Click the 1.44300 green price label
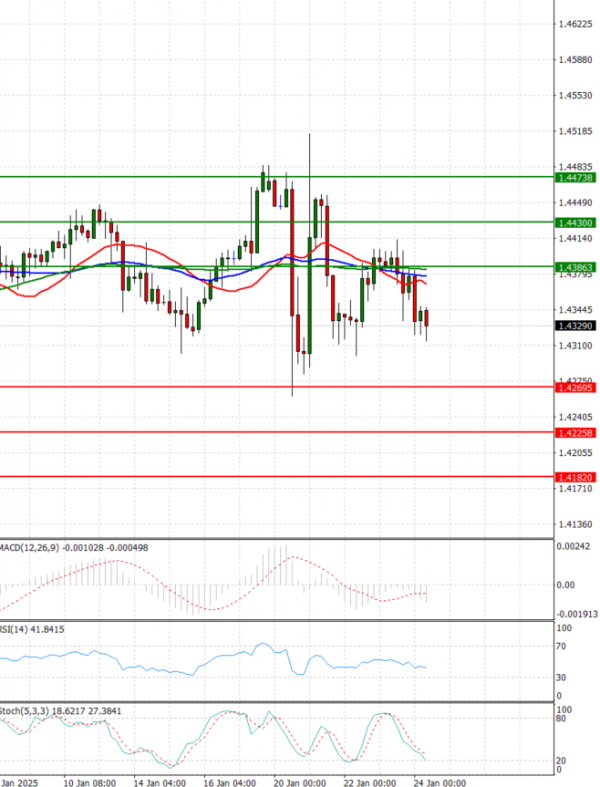The image size is (600, 787). tap(575, 222)
